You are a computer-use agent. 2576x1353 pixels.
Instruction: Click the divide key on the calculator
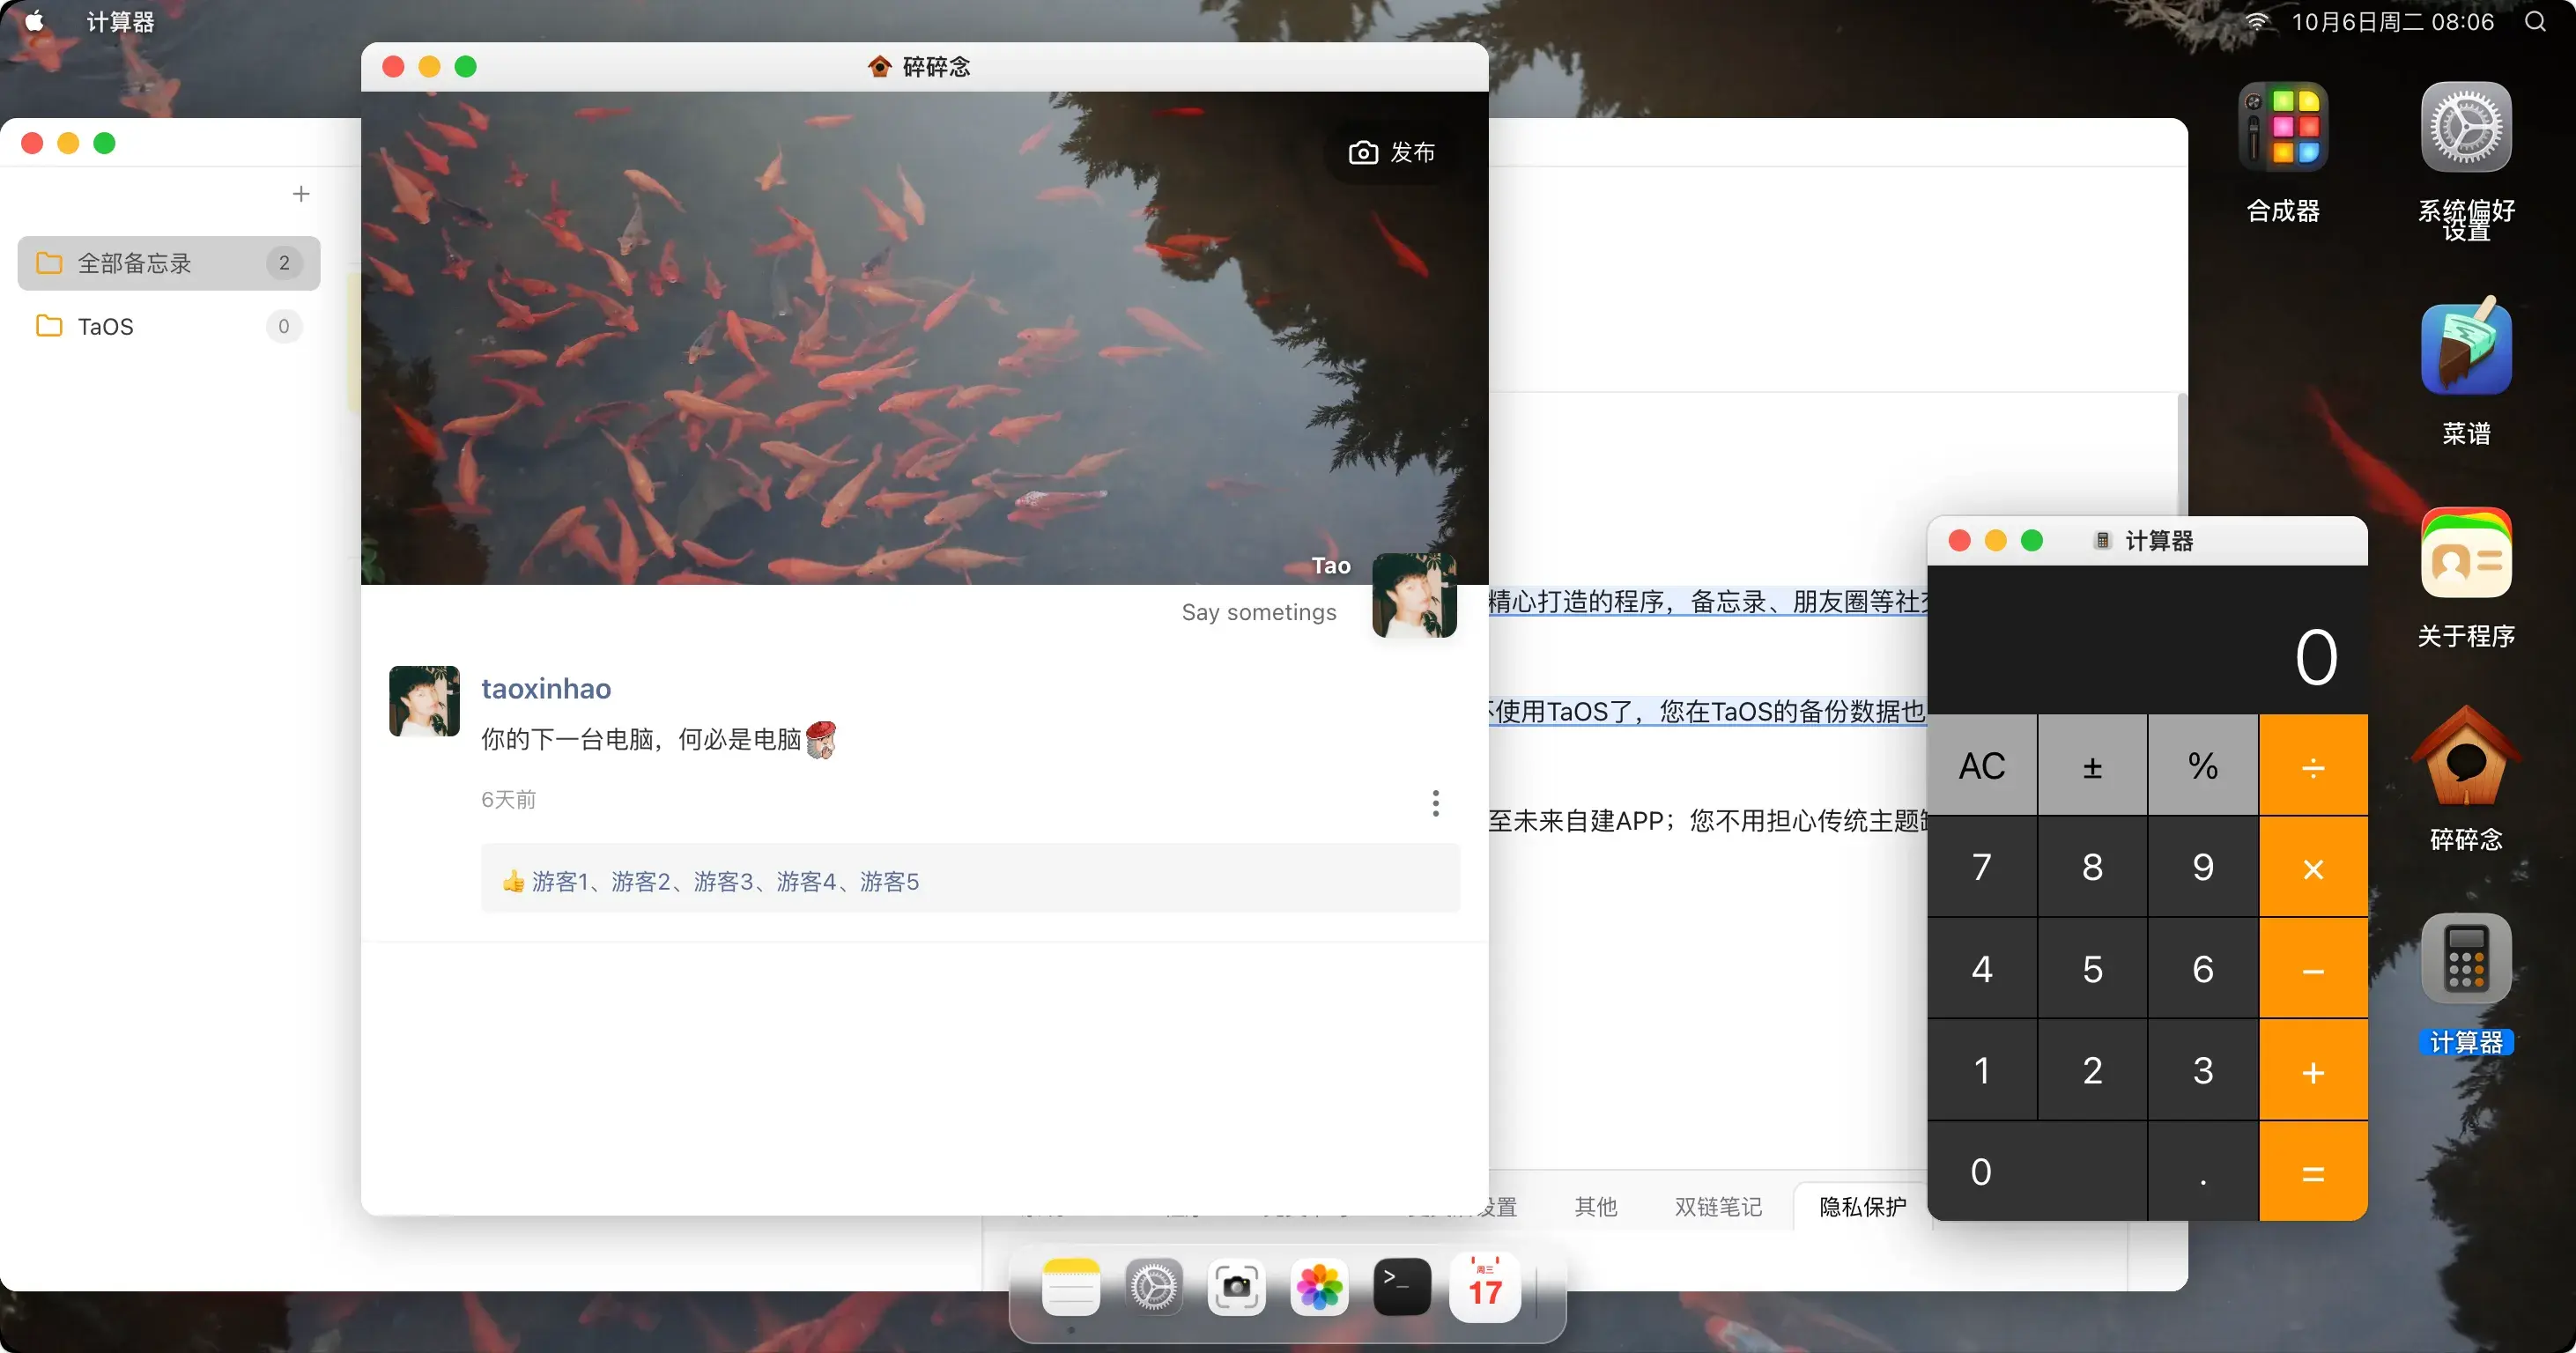point(2313,766)
